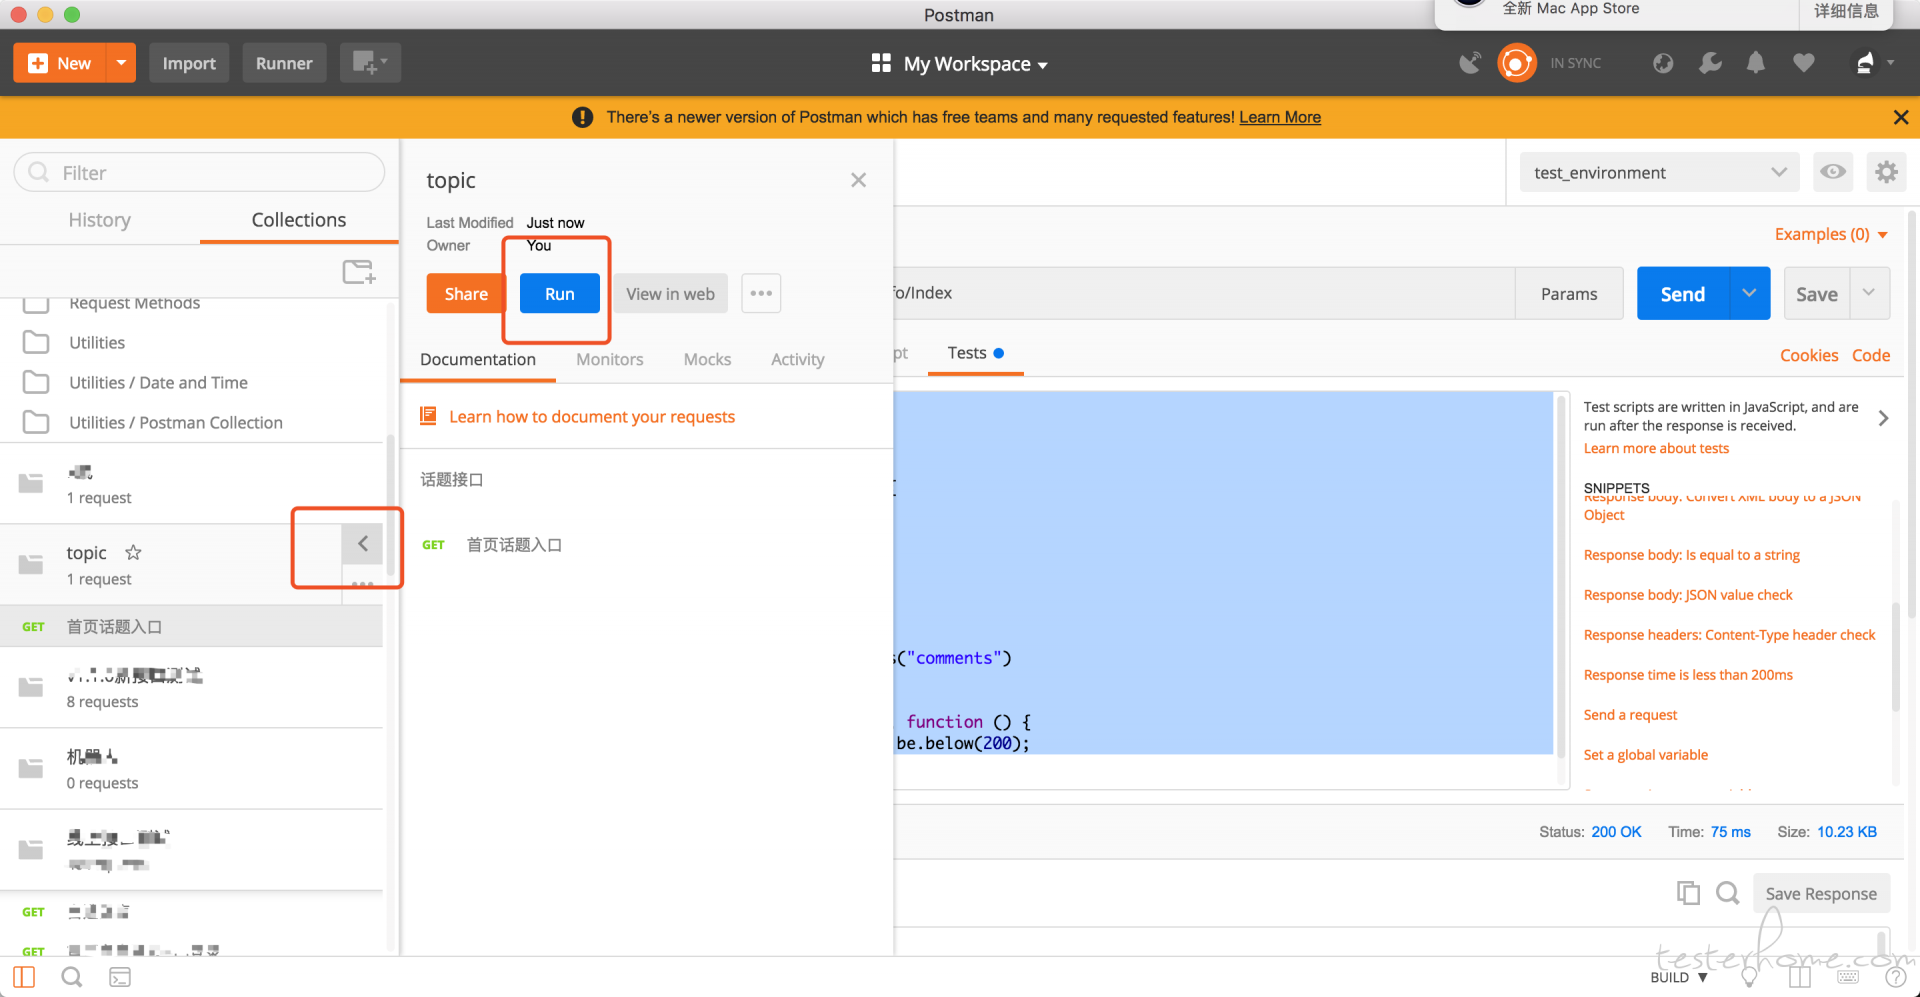The image size is (1920, 997).
Task: Send the request
Action: 1683,294
